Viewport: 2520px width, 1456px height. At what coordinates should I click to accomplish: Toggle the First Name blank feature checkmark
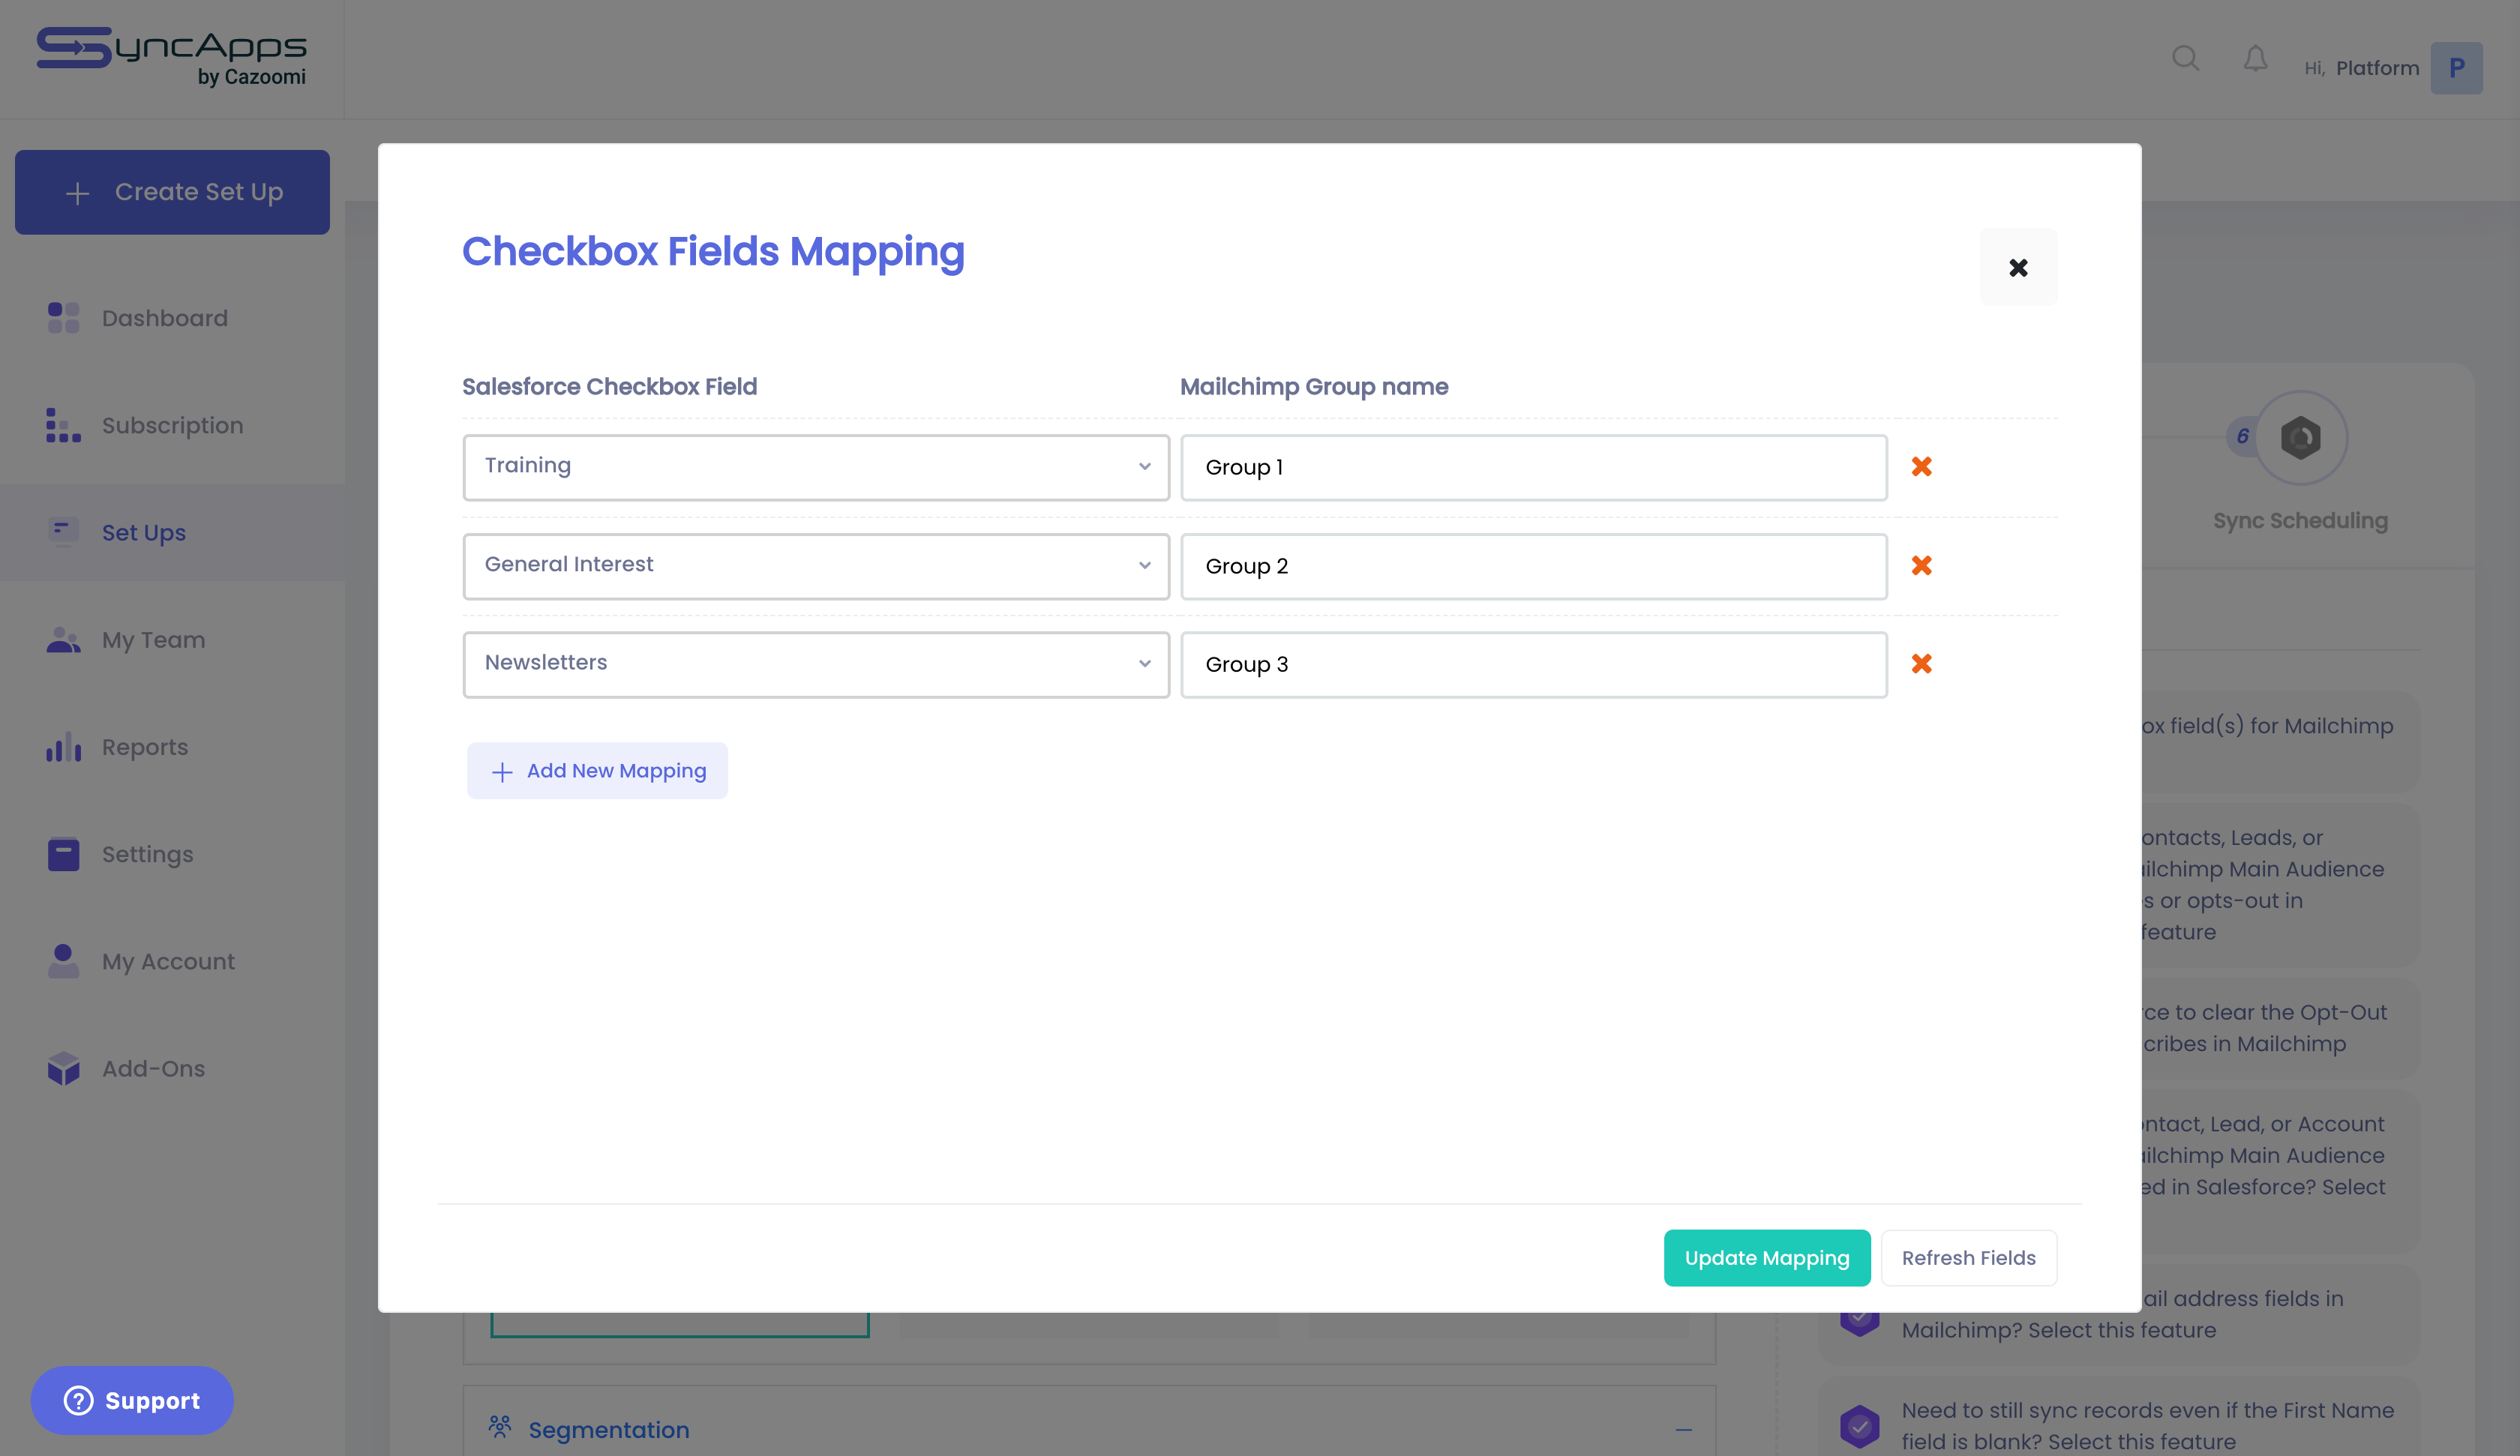pyautogui.click(x=1859, y=1426)
